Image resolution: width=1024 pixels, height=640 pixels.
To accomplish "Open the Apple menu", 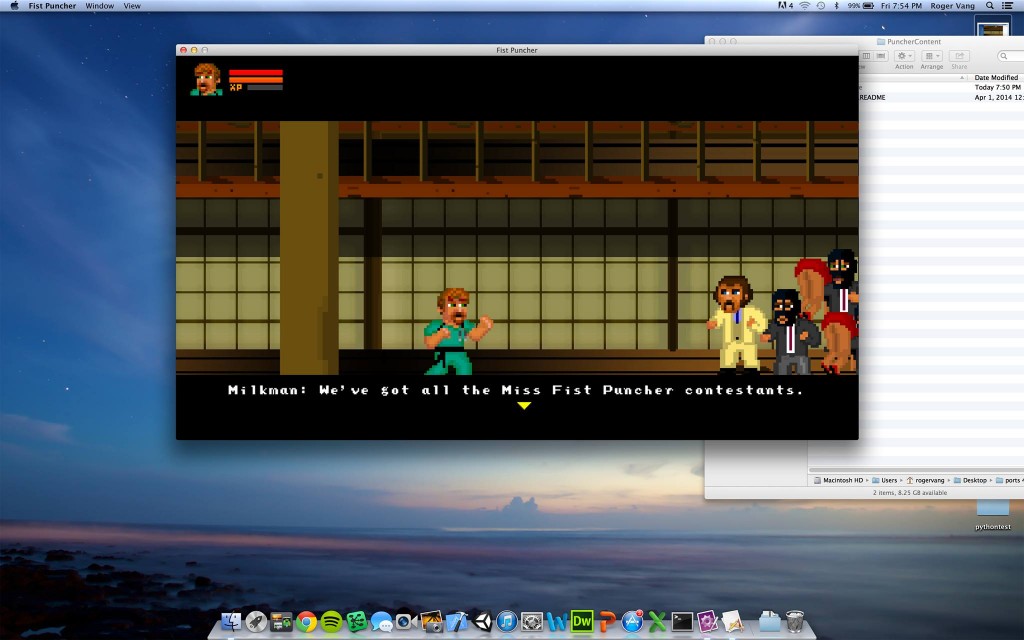I will coord(14,5).
